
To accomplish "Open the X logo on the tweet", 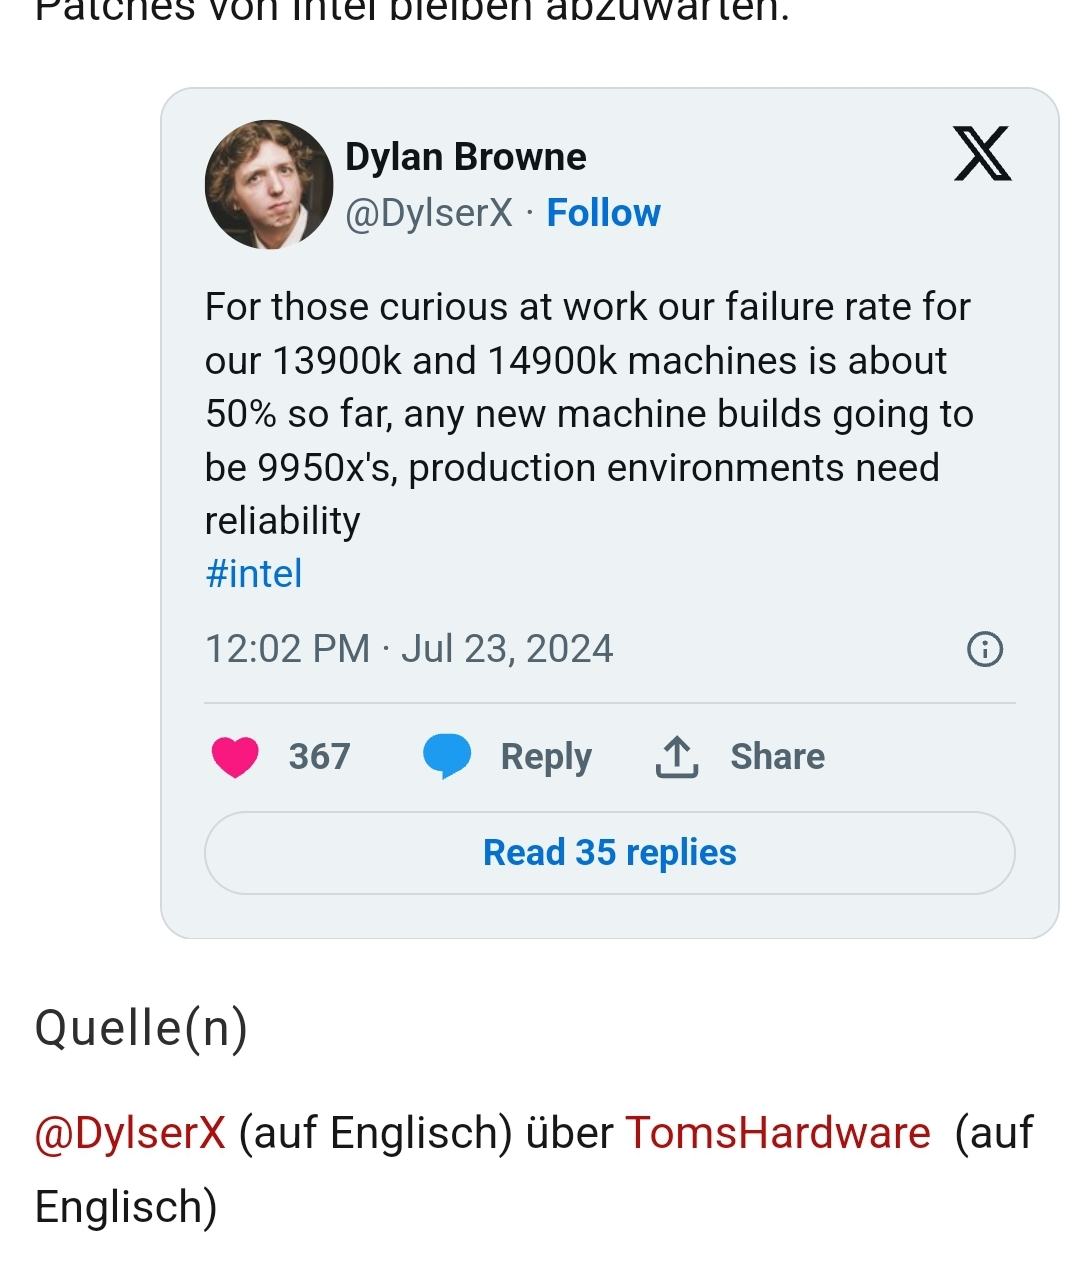I will [982, 153].
